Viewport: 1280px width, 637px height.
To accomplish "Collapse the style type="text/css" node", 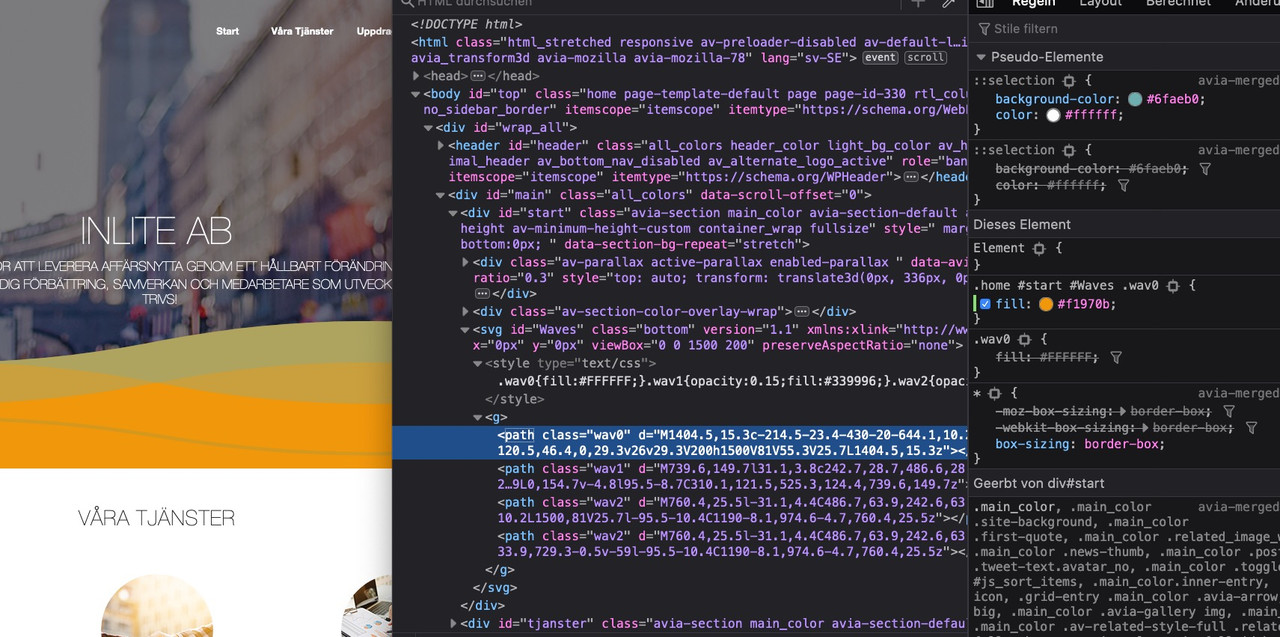I will tap(478, 363).
